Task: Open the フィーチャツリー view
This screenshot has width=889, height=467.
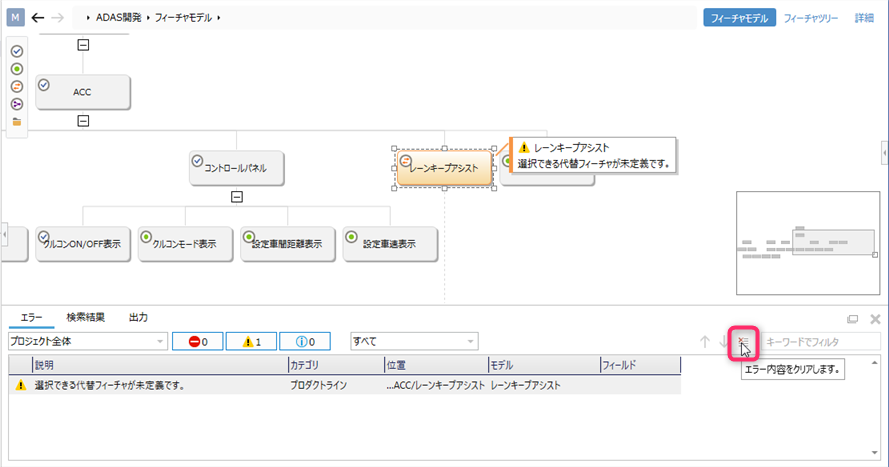Action: (811, 18)
